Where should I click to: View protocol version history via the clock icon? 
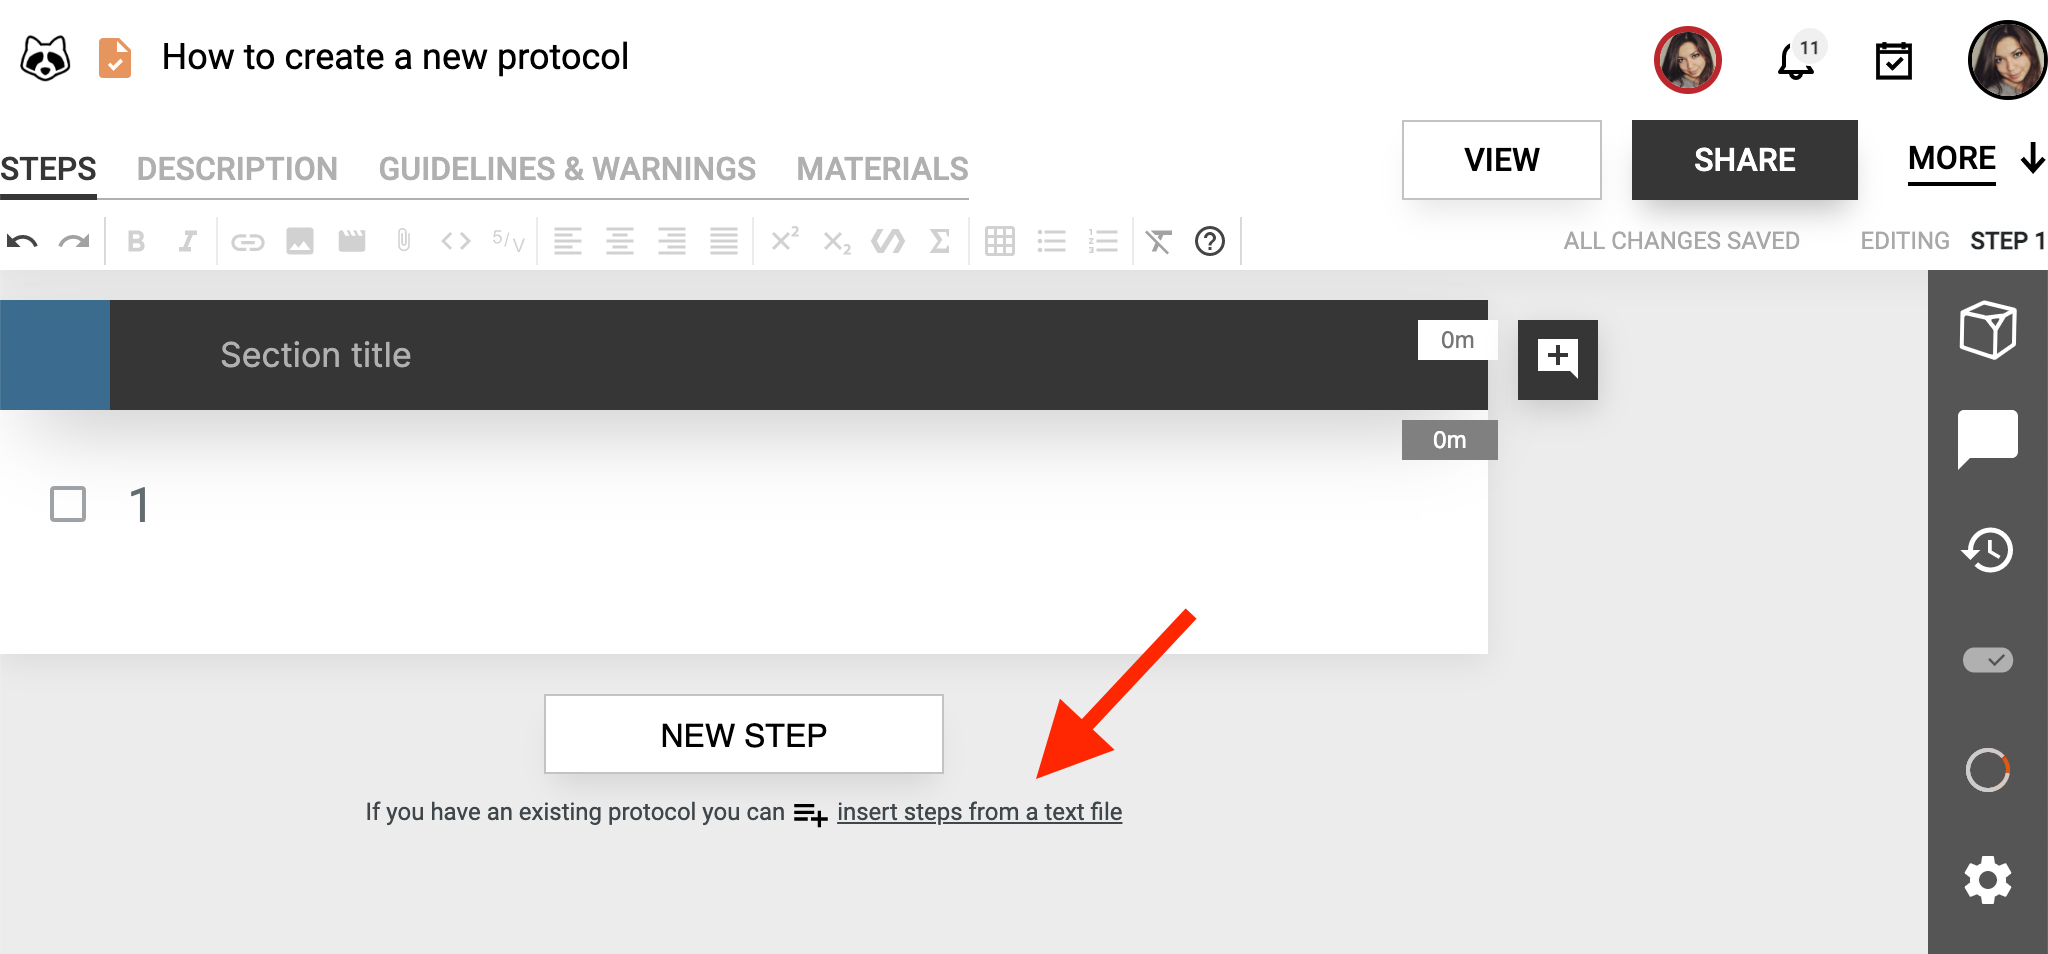click(x=1988, y=551)
